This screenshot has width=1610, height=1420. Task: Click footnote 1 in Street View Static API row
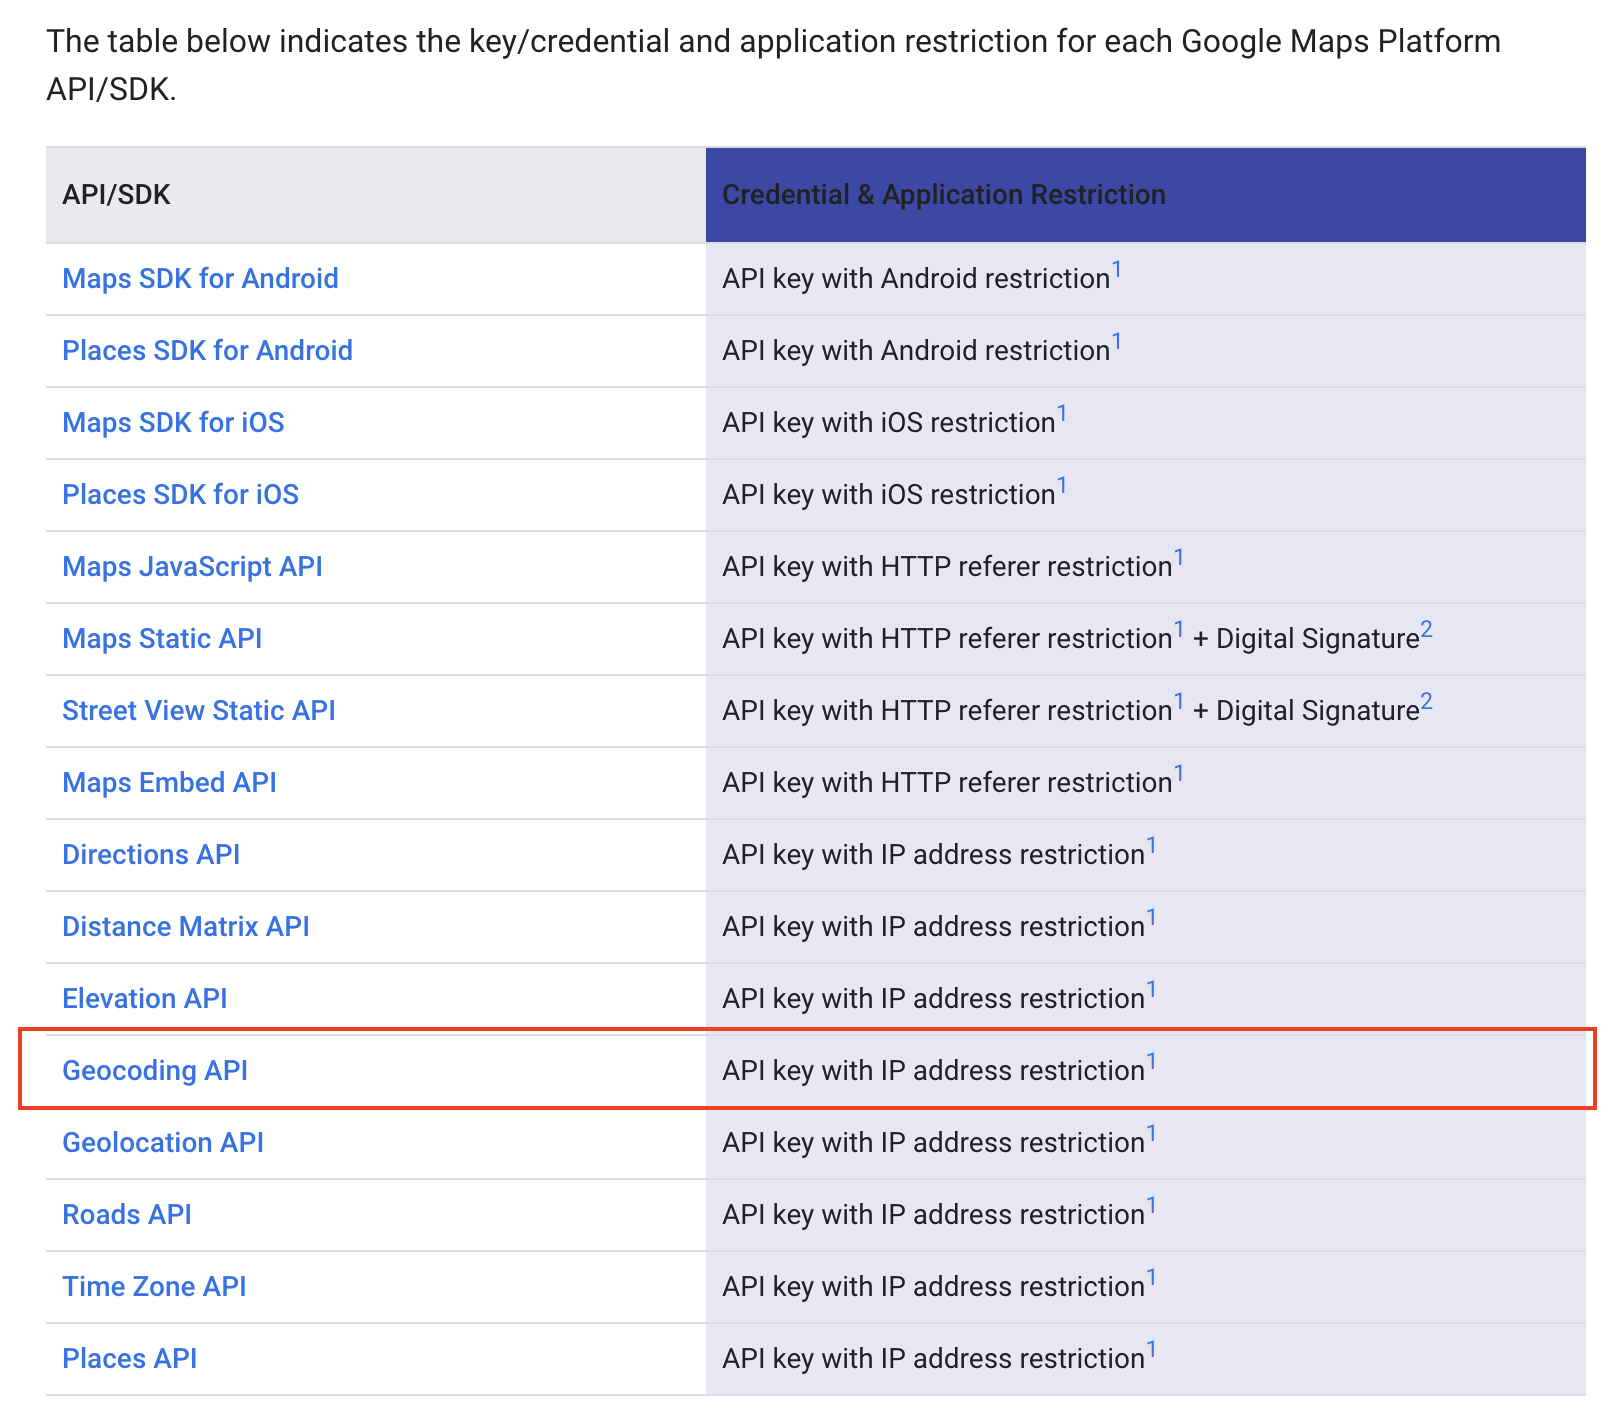pyautogui.click(x=1179, y=702)
